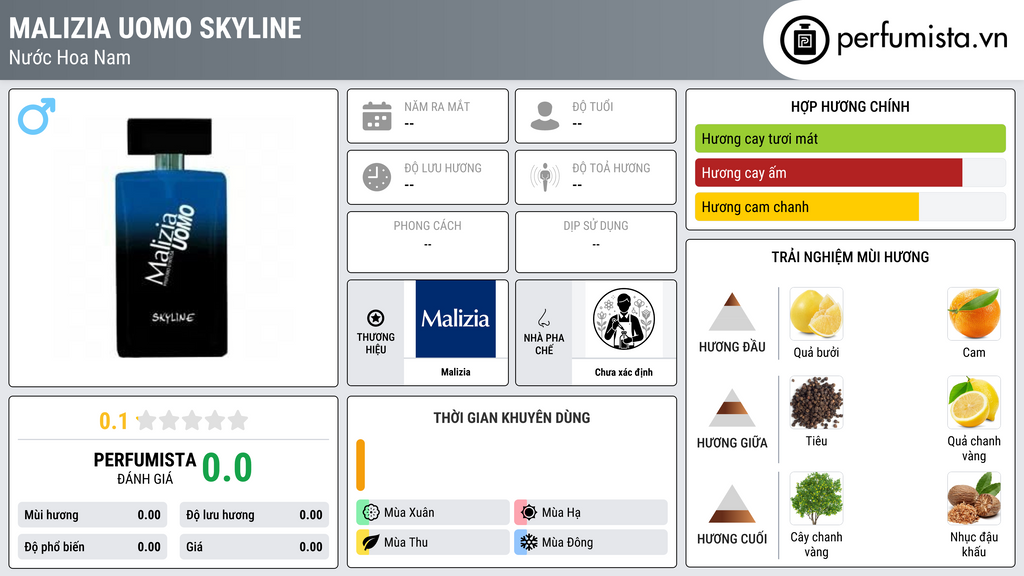1024x576 pixels.
Task: Click the person silhouette icon for Độ Tuổi
Action: [x=545, y=116]
